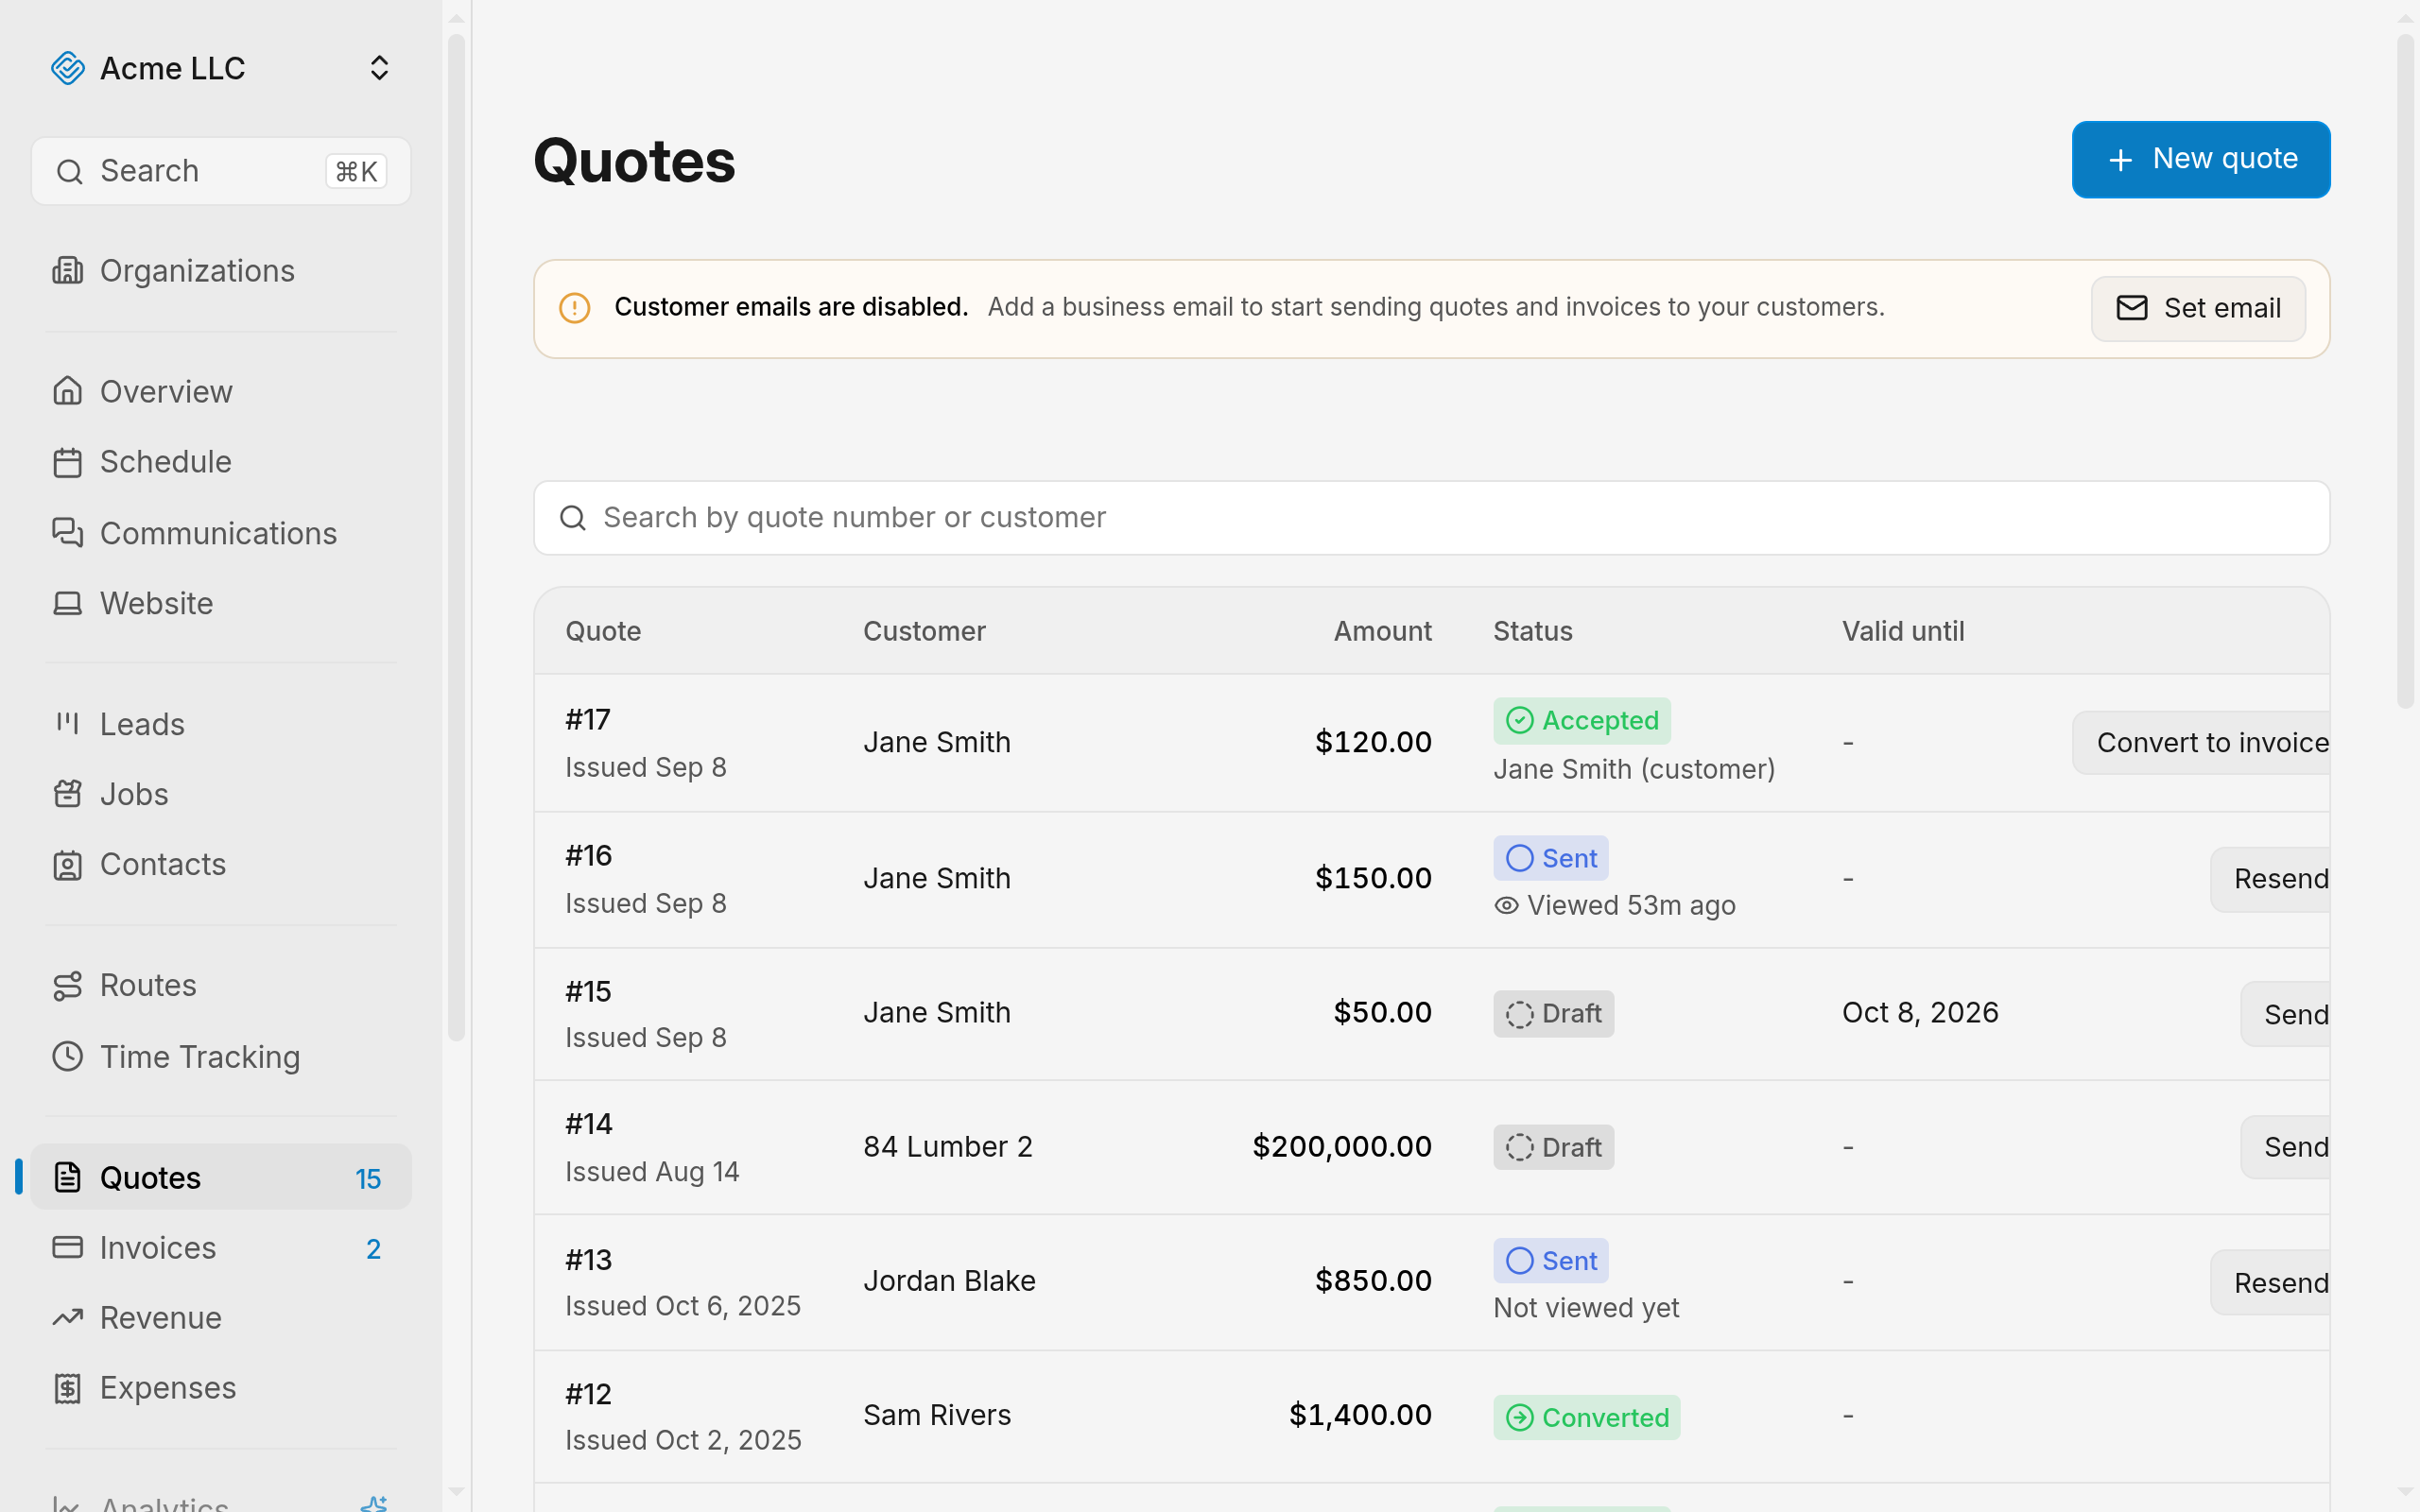Viewport: 2420px width, 1512px height.
Task: Resend quote #16
Action: click(x=2270, y=879)
